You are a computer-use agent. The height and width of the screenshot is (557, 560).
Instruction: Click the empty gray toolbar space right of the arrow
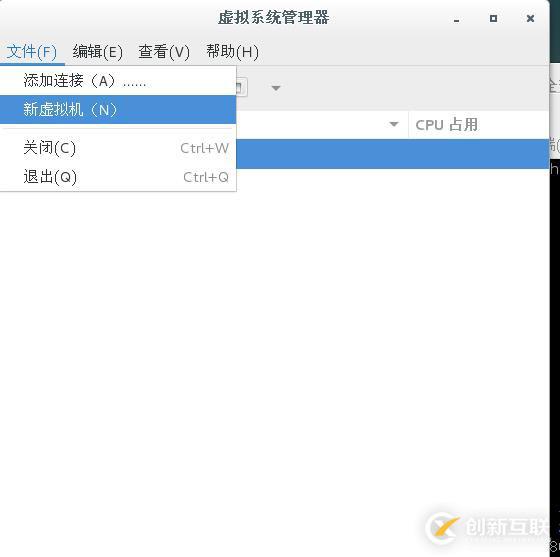[411, 88]
